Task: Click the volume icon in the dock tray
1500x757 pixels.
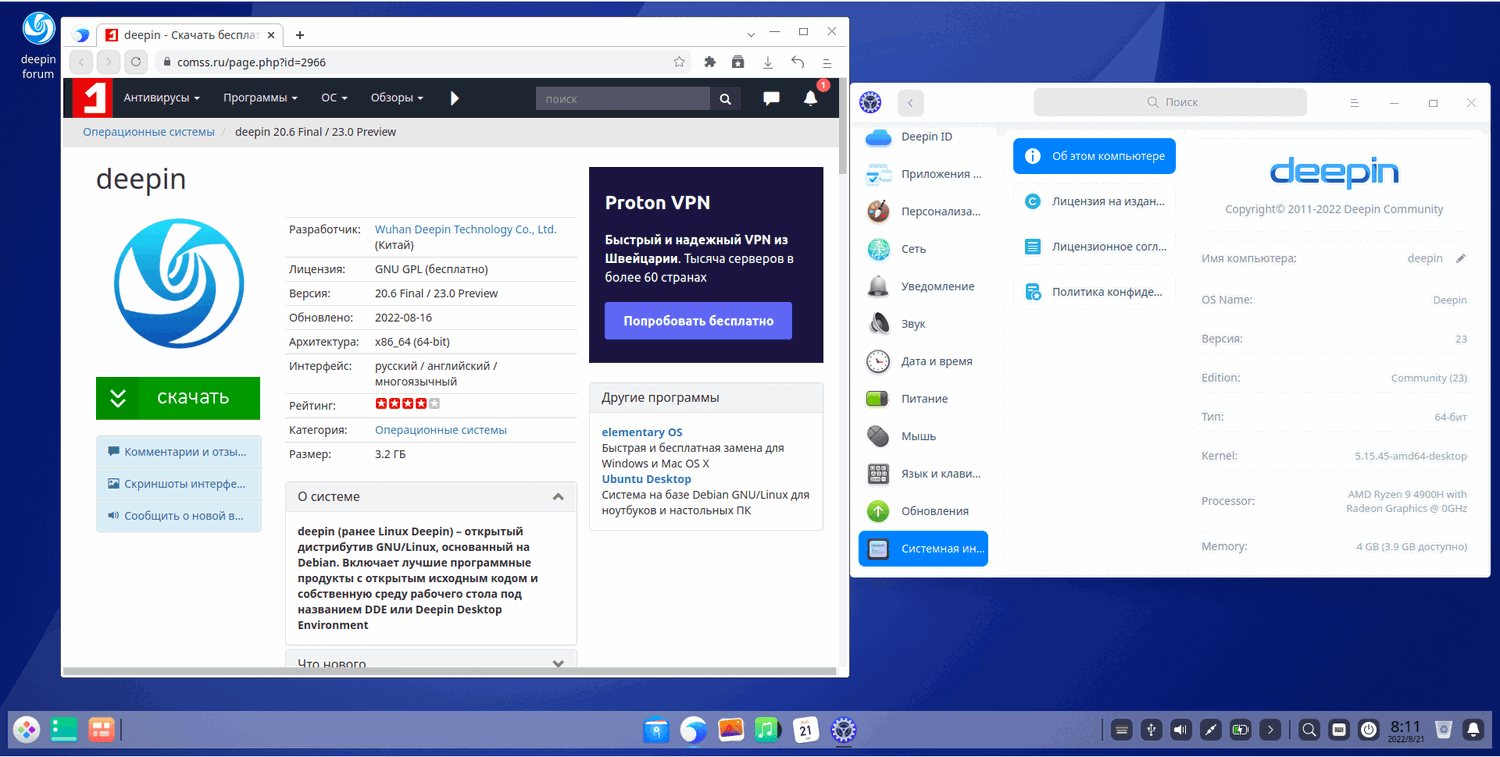Action: pos(1181,730)
